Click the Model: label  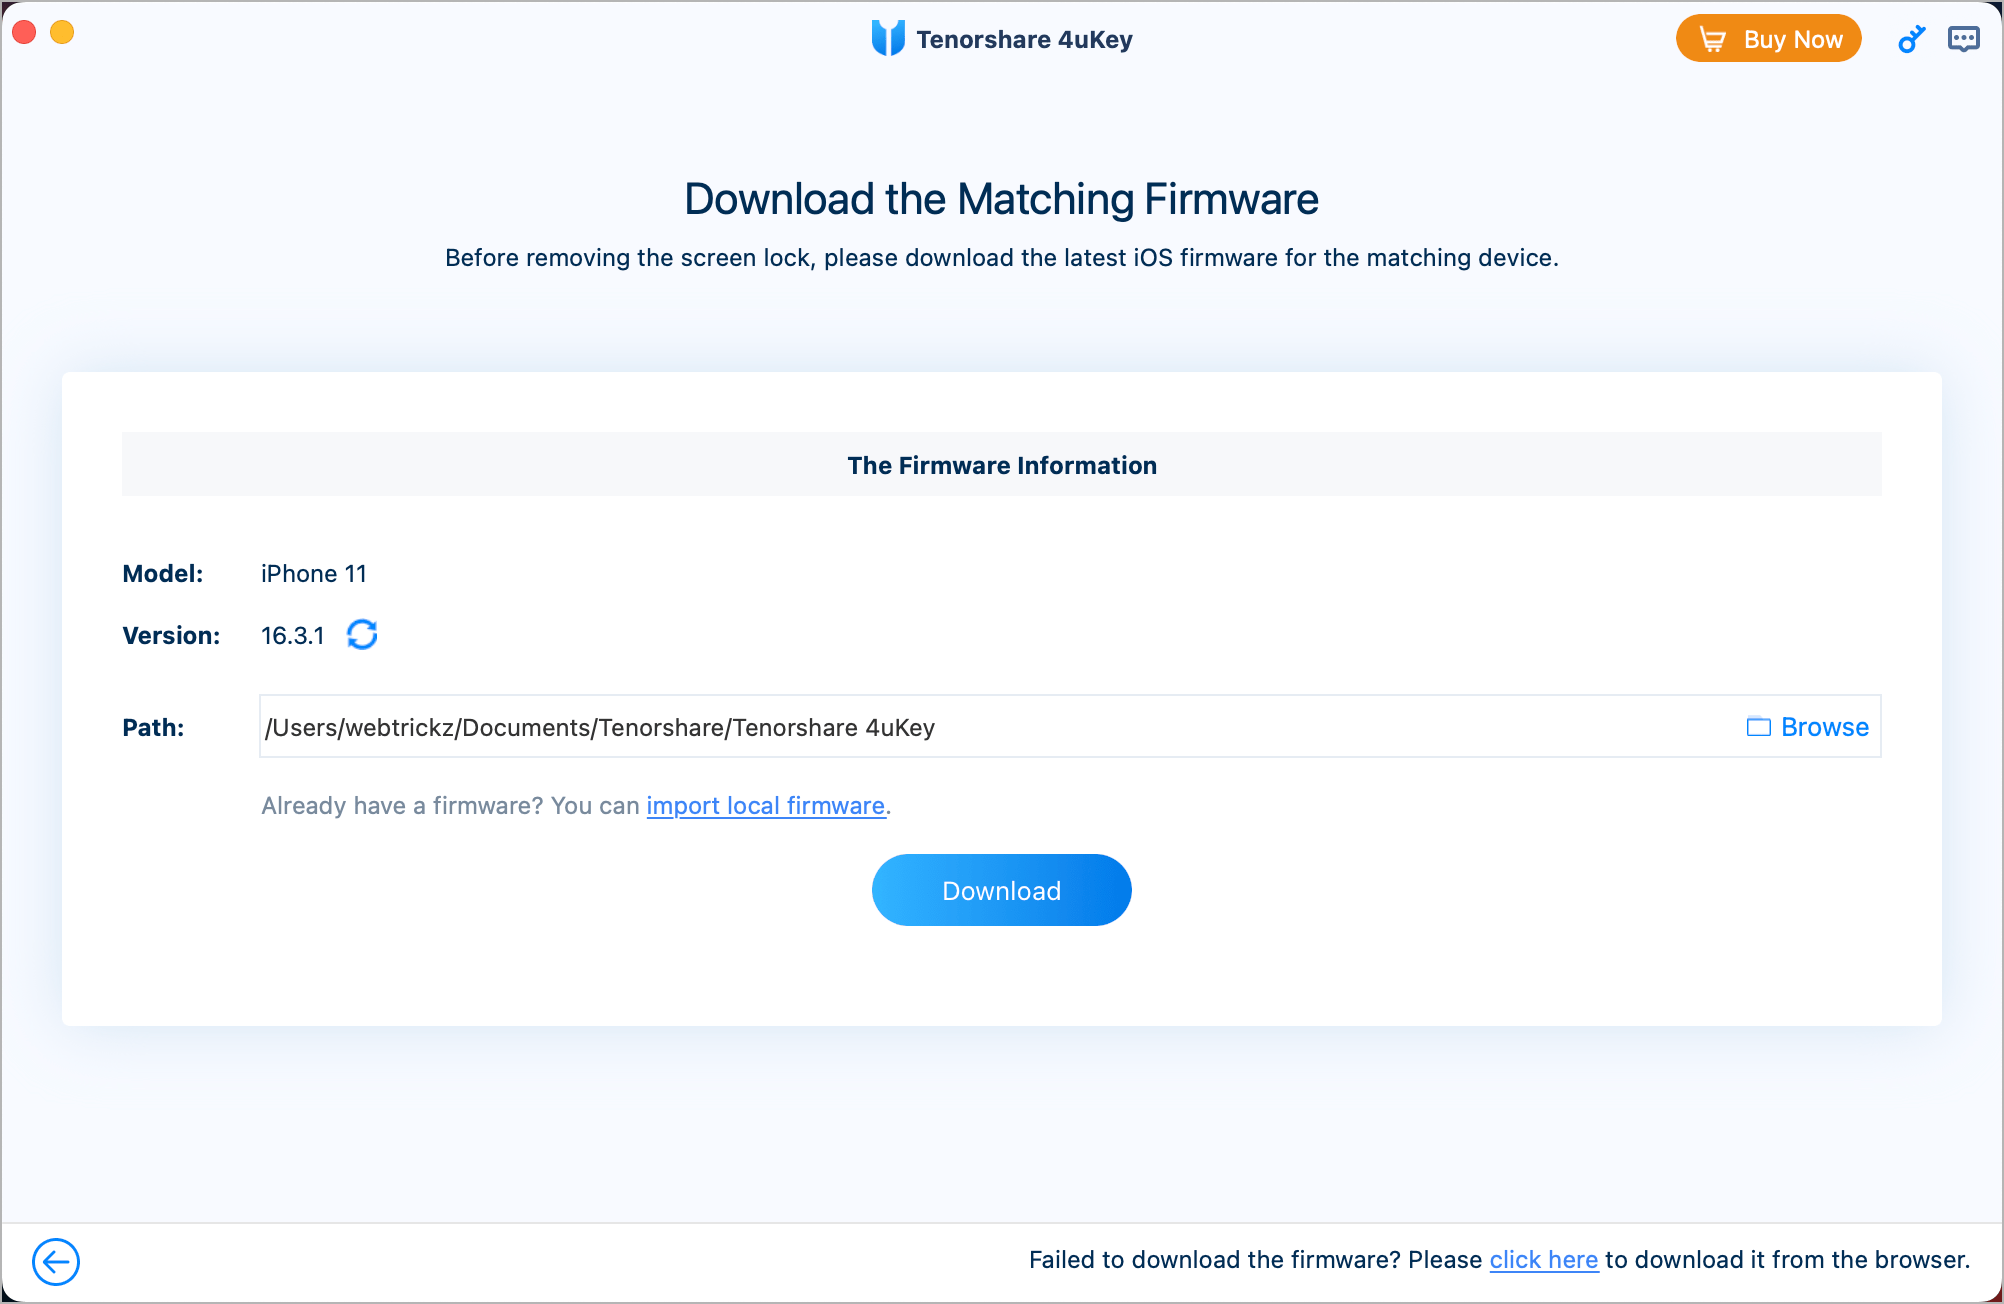pos(162,574)
